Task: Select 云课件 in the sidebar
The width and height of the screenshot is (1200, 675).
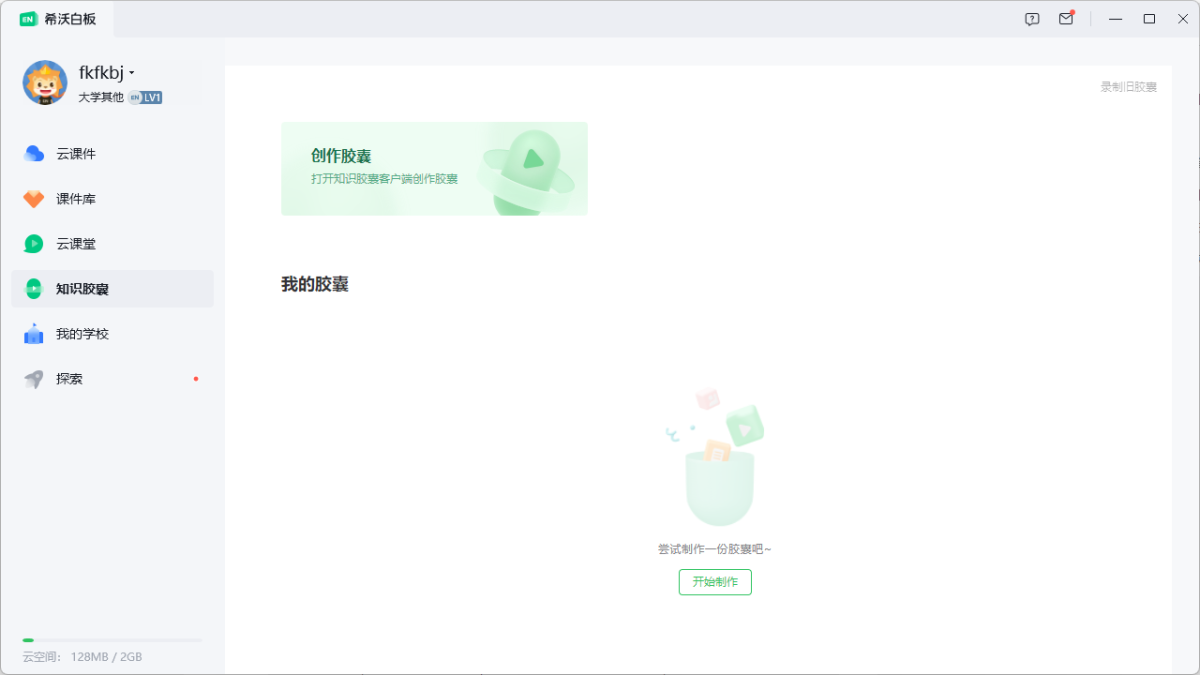Action: (112, 154)
